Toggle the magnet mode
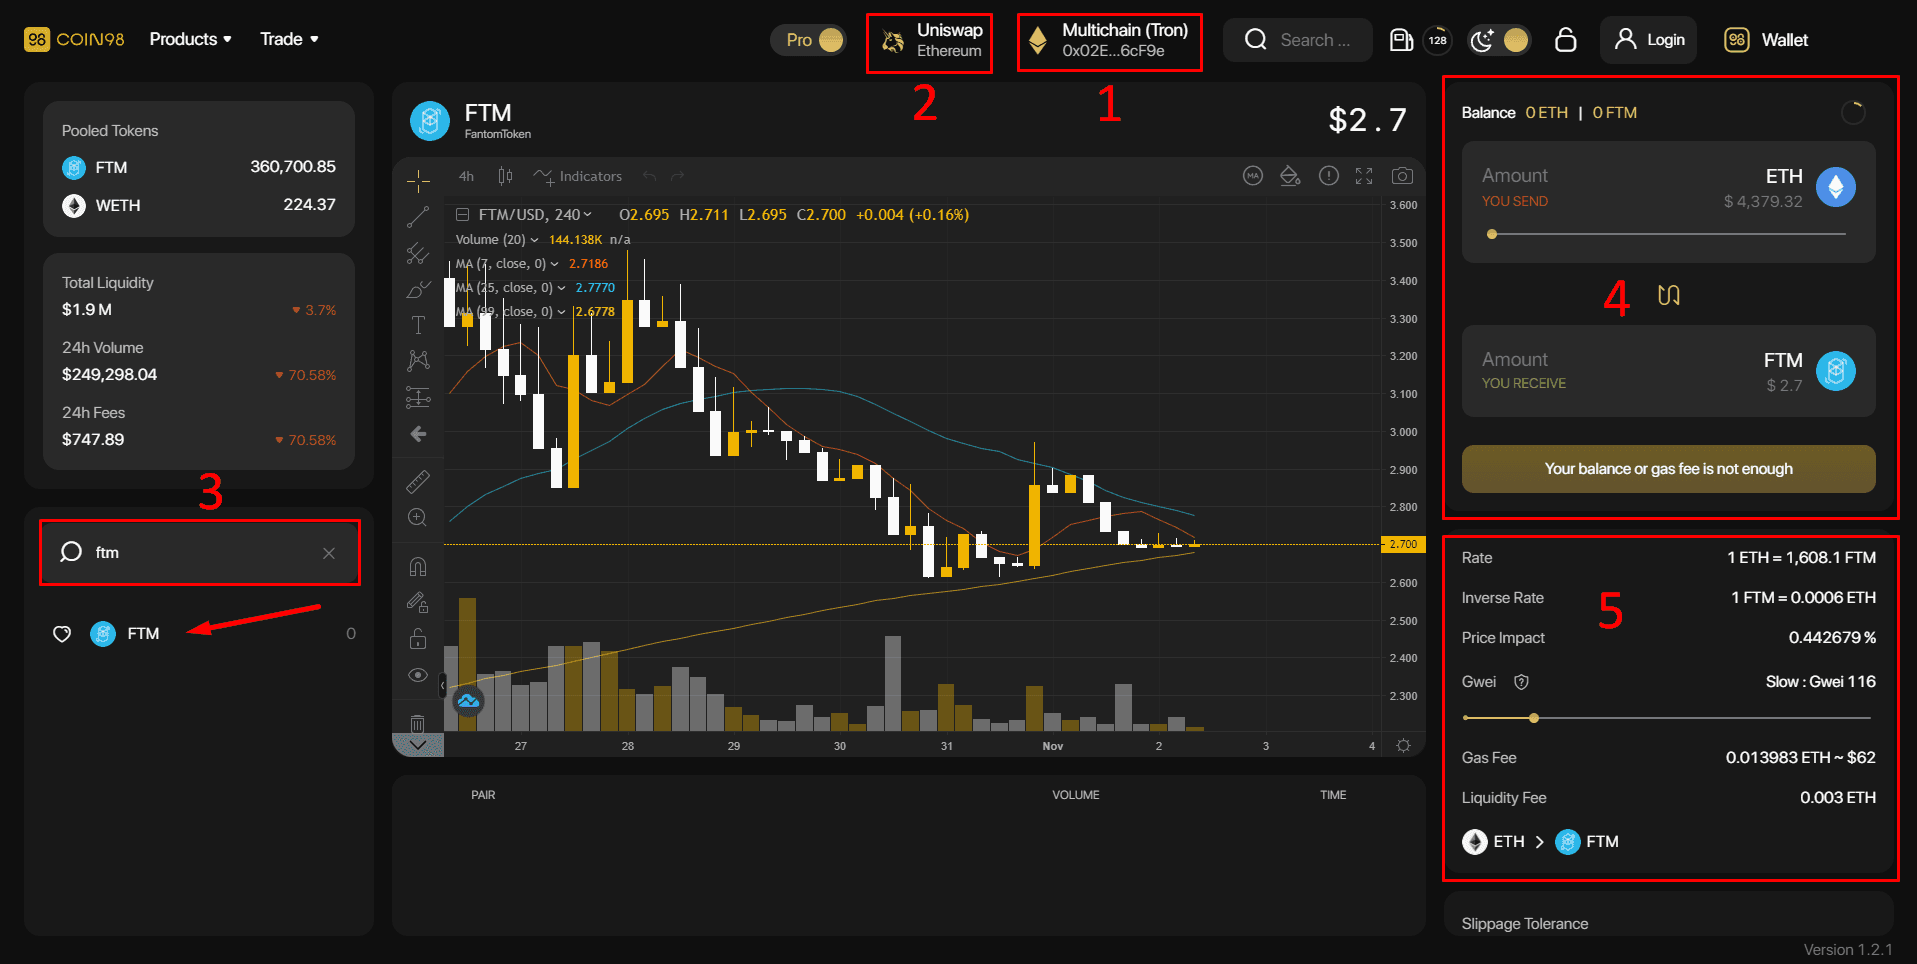Image resolution: width=1917 pixels, height=964 pixels. coord(418,567)
